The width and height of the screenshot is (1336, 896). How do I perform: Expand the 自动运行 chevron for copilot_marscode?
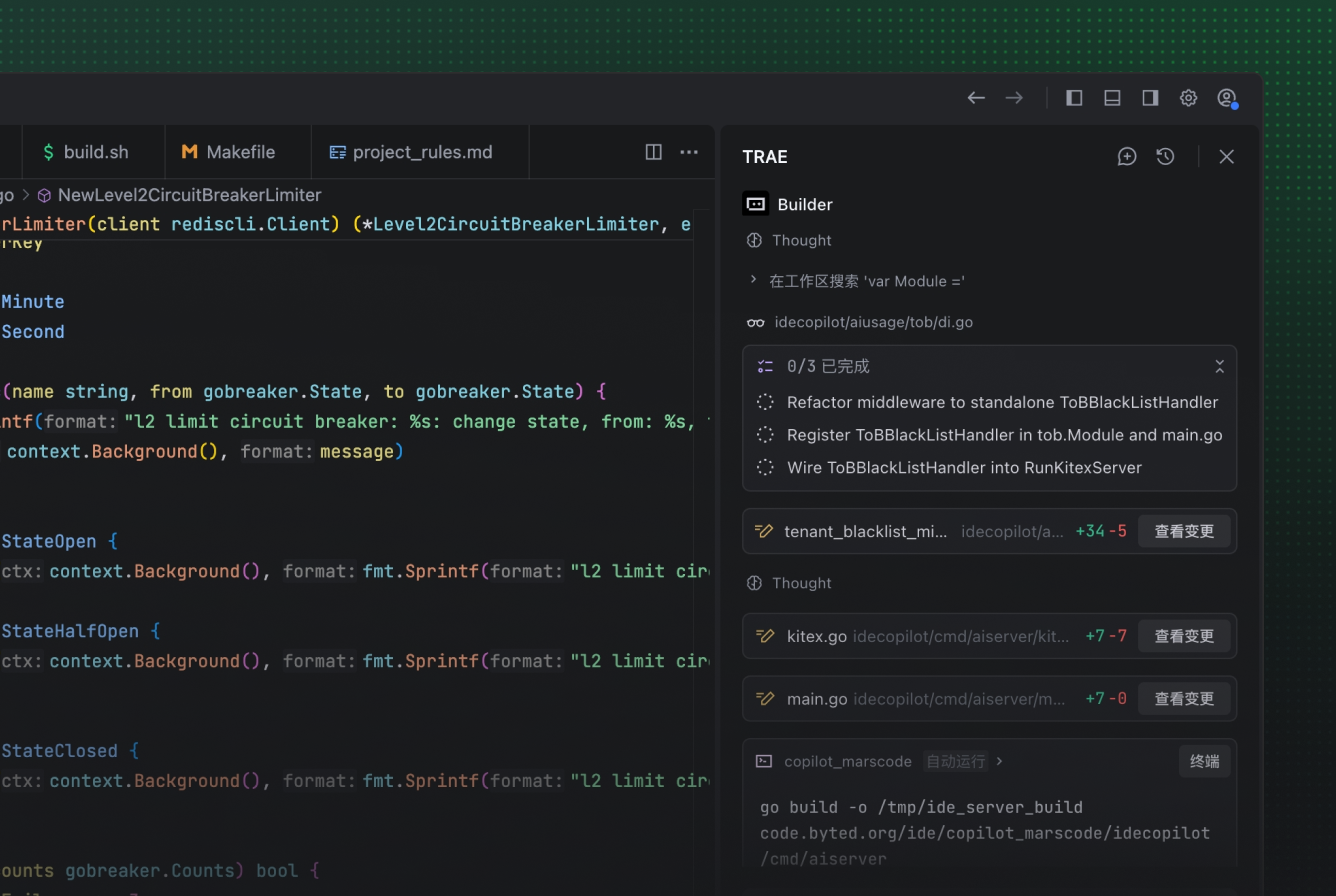[999, 762]
